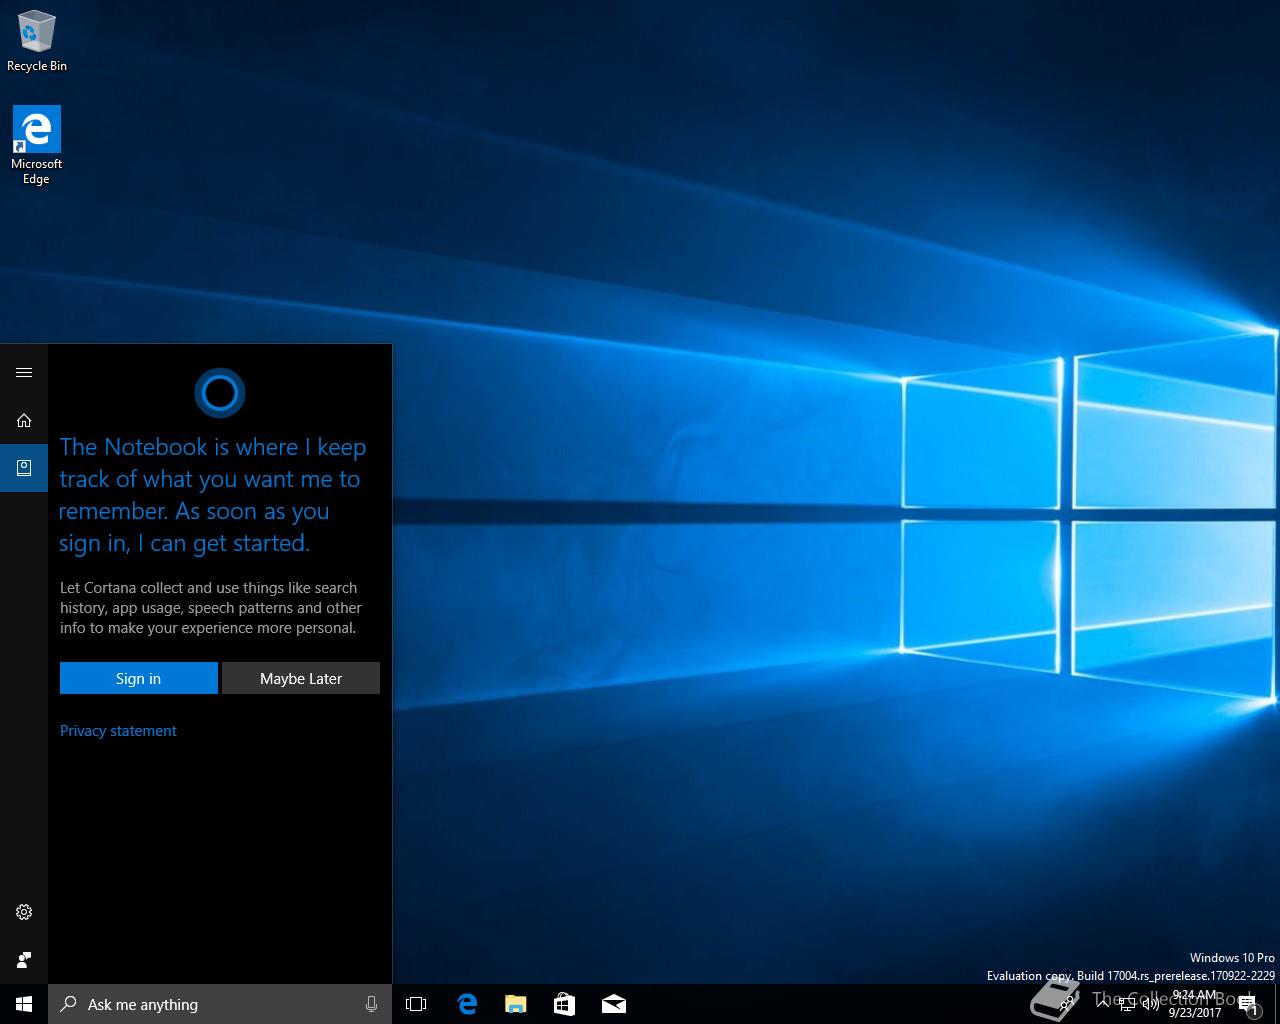Activate the Cortana microphone

click(371, 1004)
